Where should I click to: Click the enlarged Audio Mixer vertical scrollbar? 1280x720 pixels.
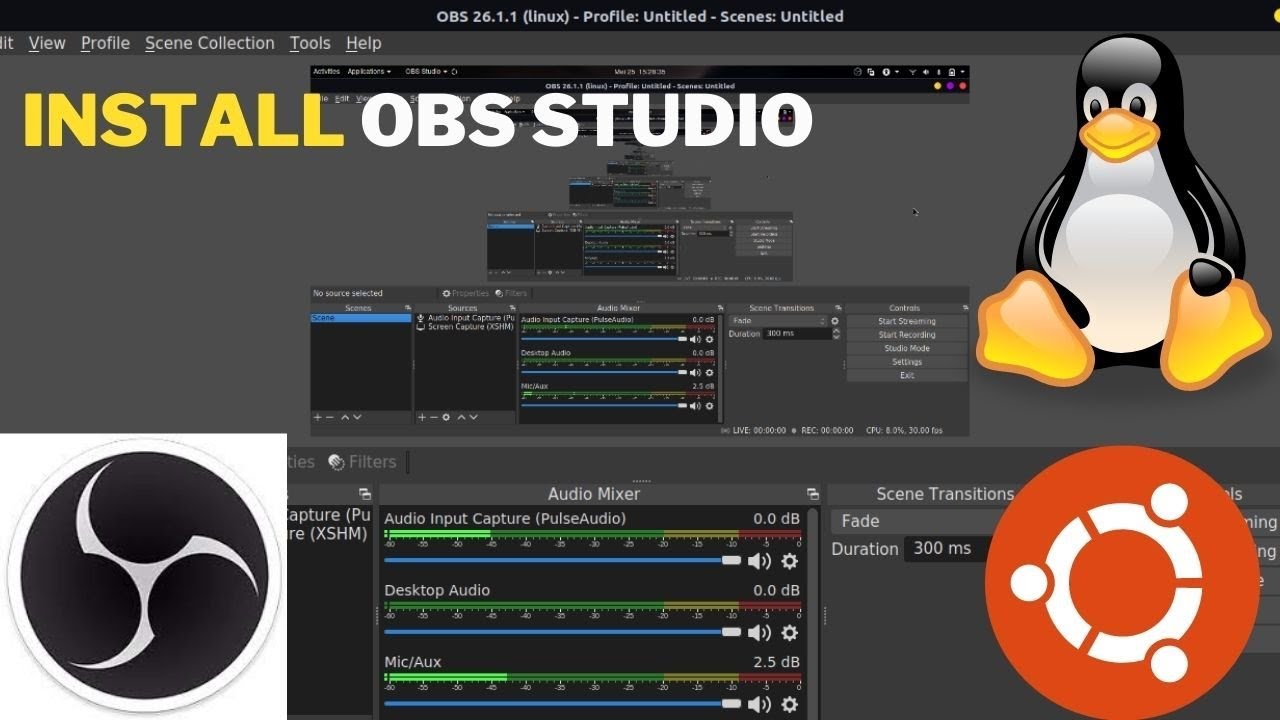pos(813,613)
